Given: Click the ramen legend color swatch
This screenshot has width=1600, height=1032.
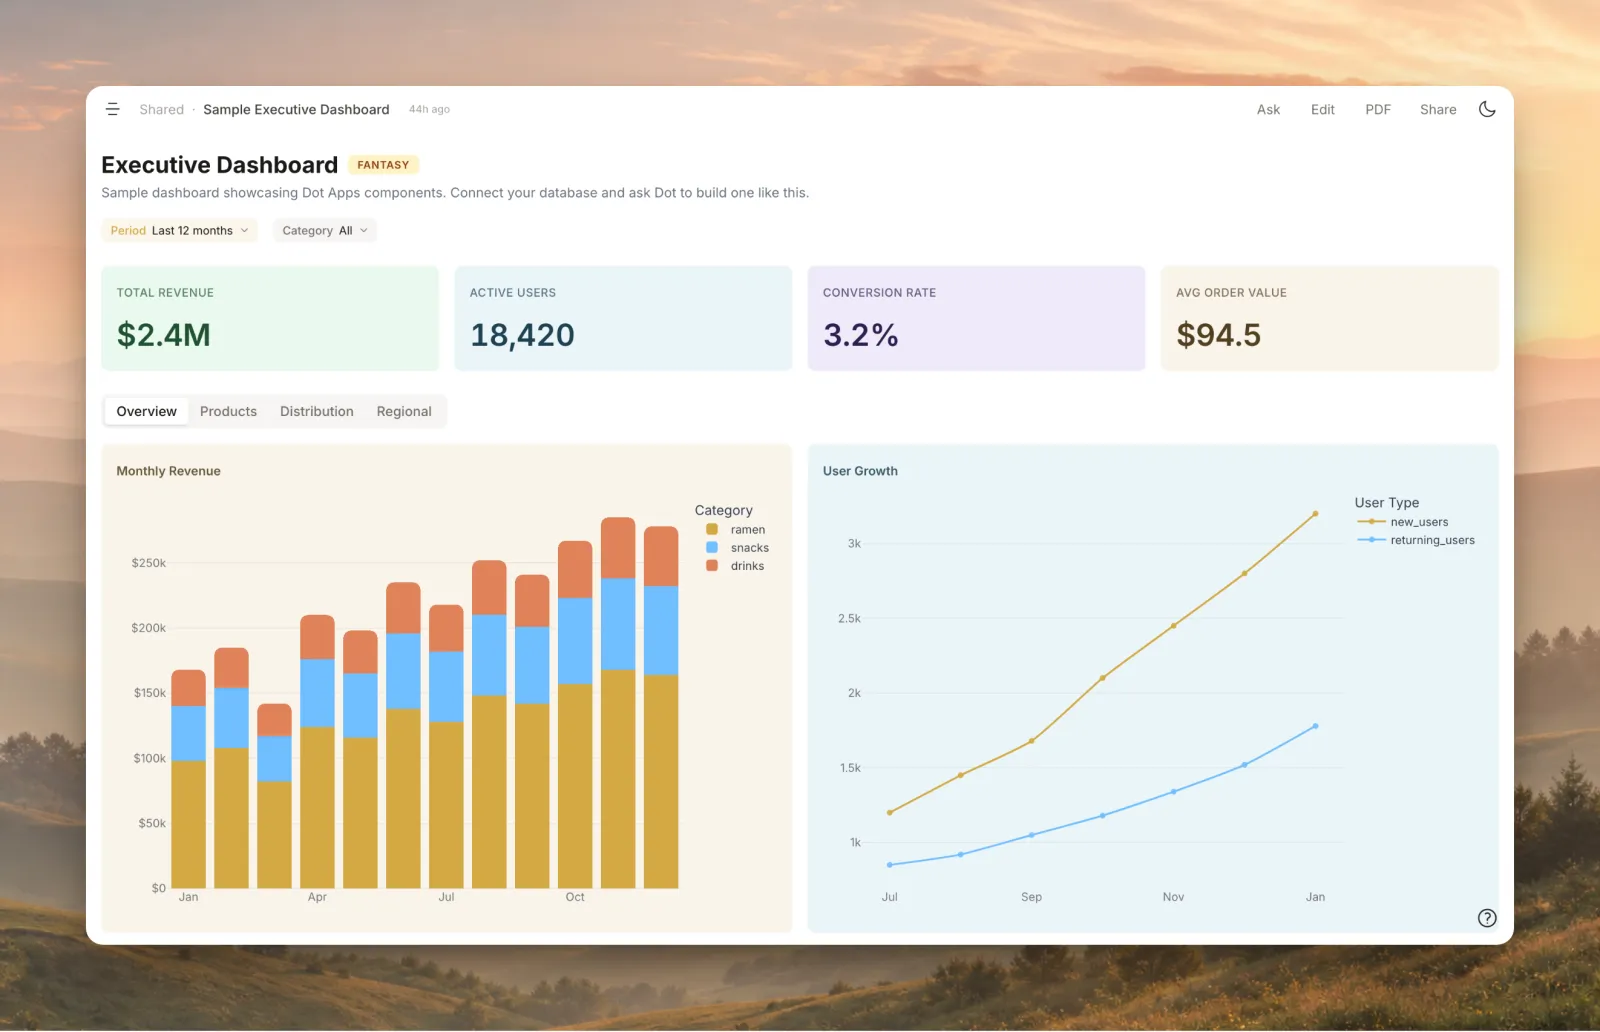Looking at the screenshot, I should pyautogui.click(x=712, y=529).
